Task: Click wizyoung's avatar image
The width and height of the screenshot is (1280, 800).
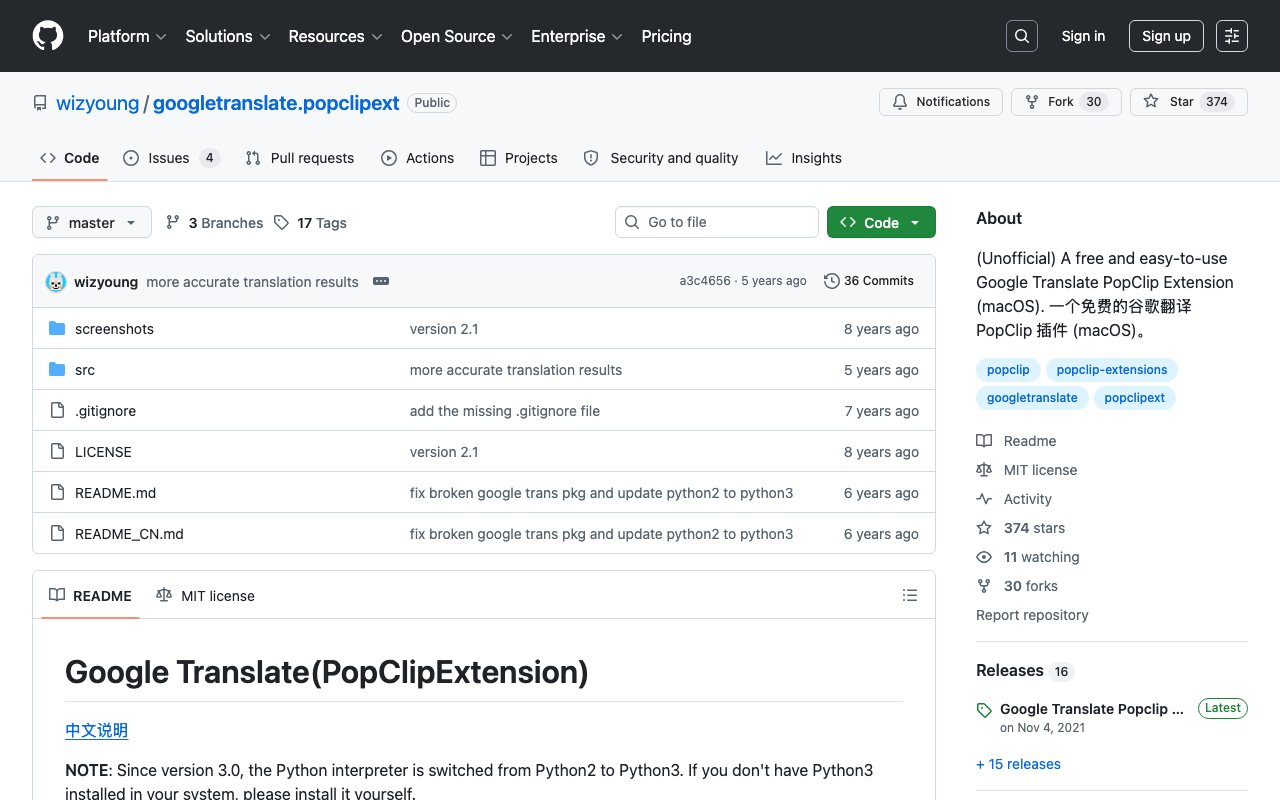Action: point(56,281)
